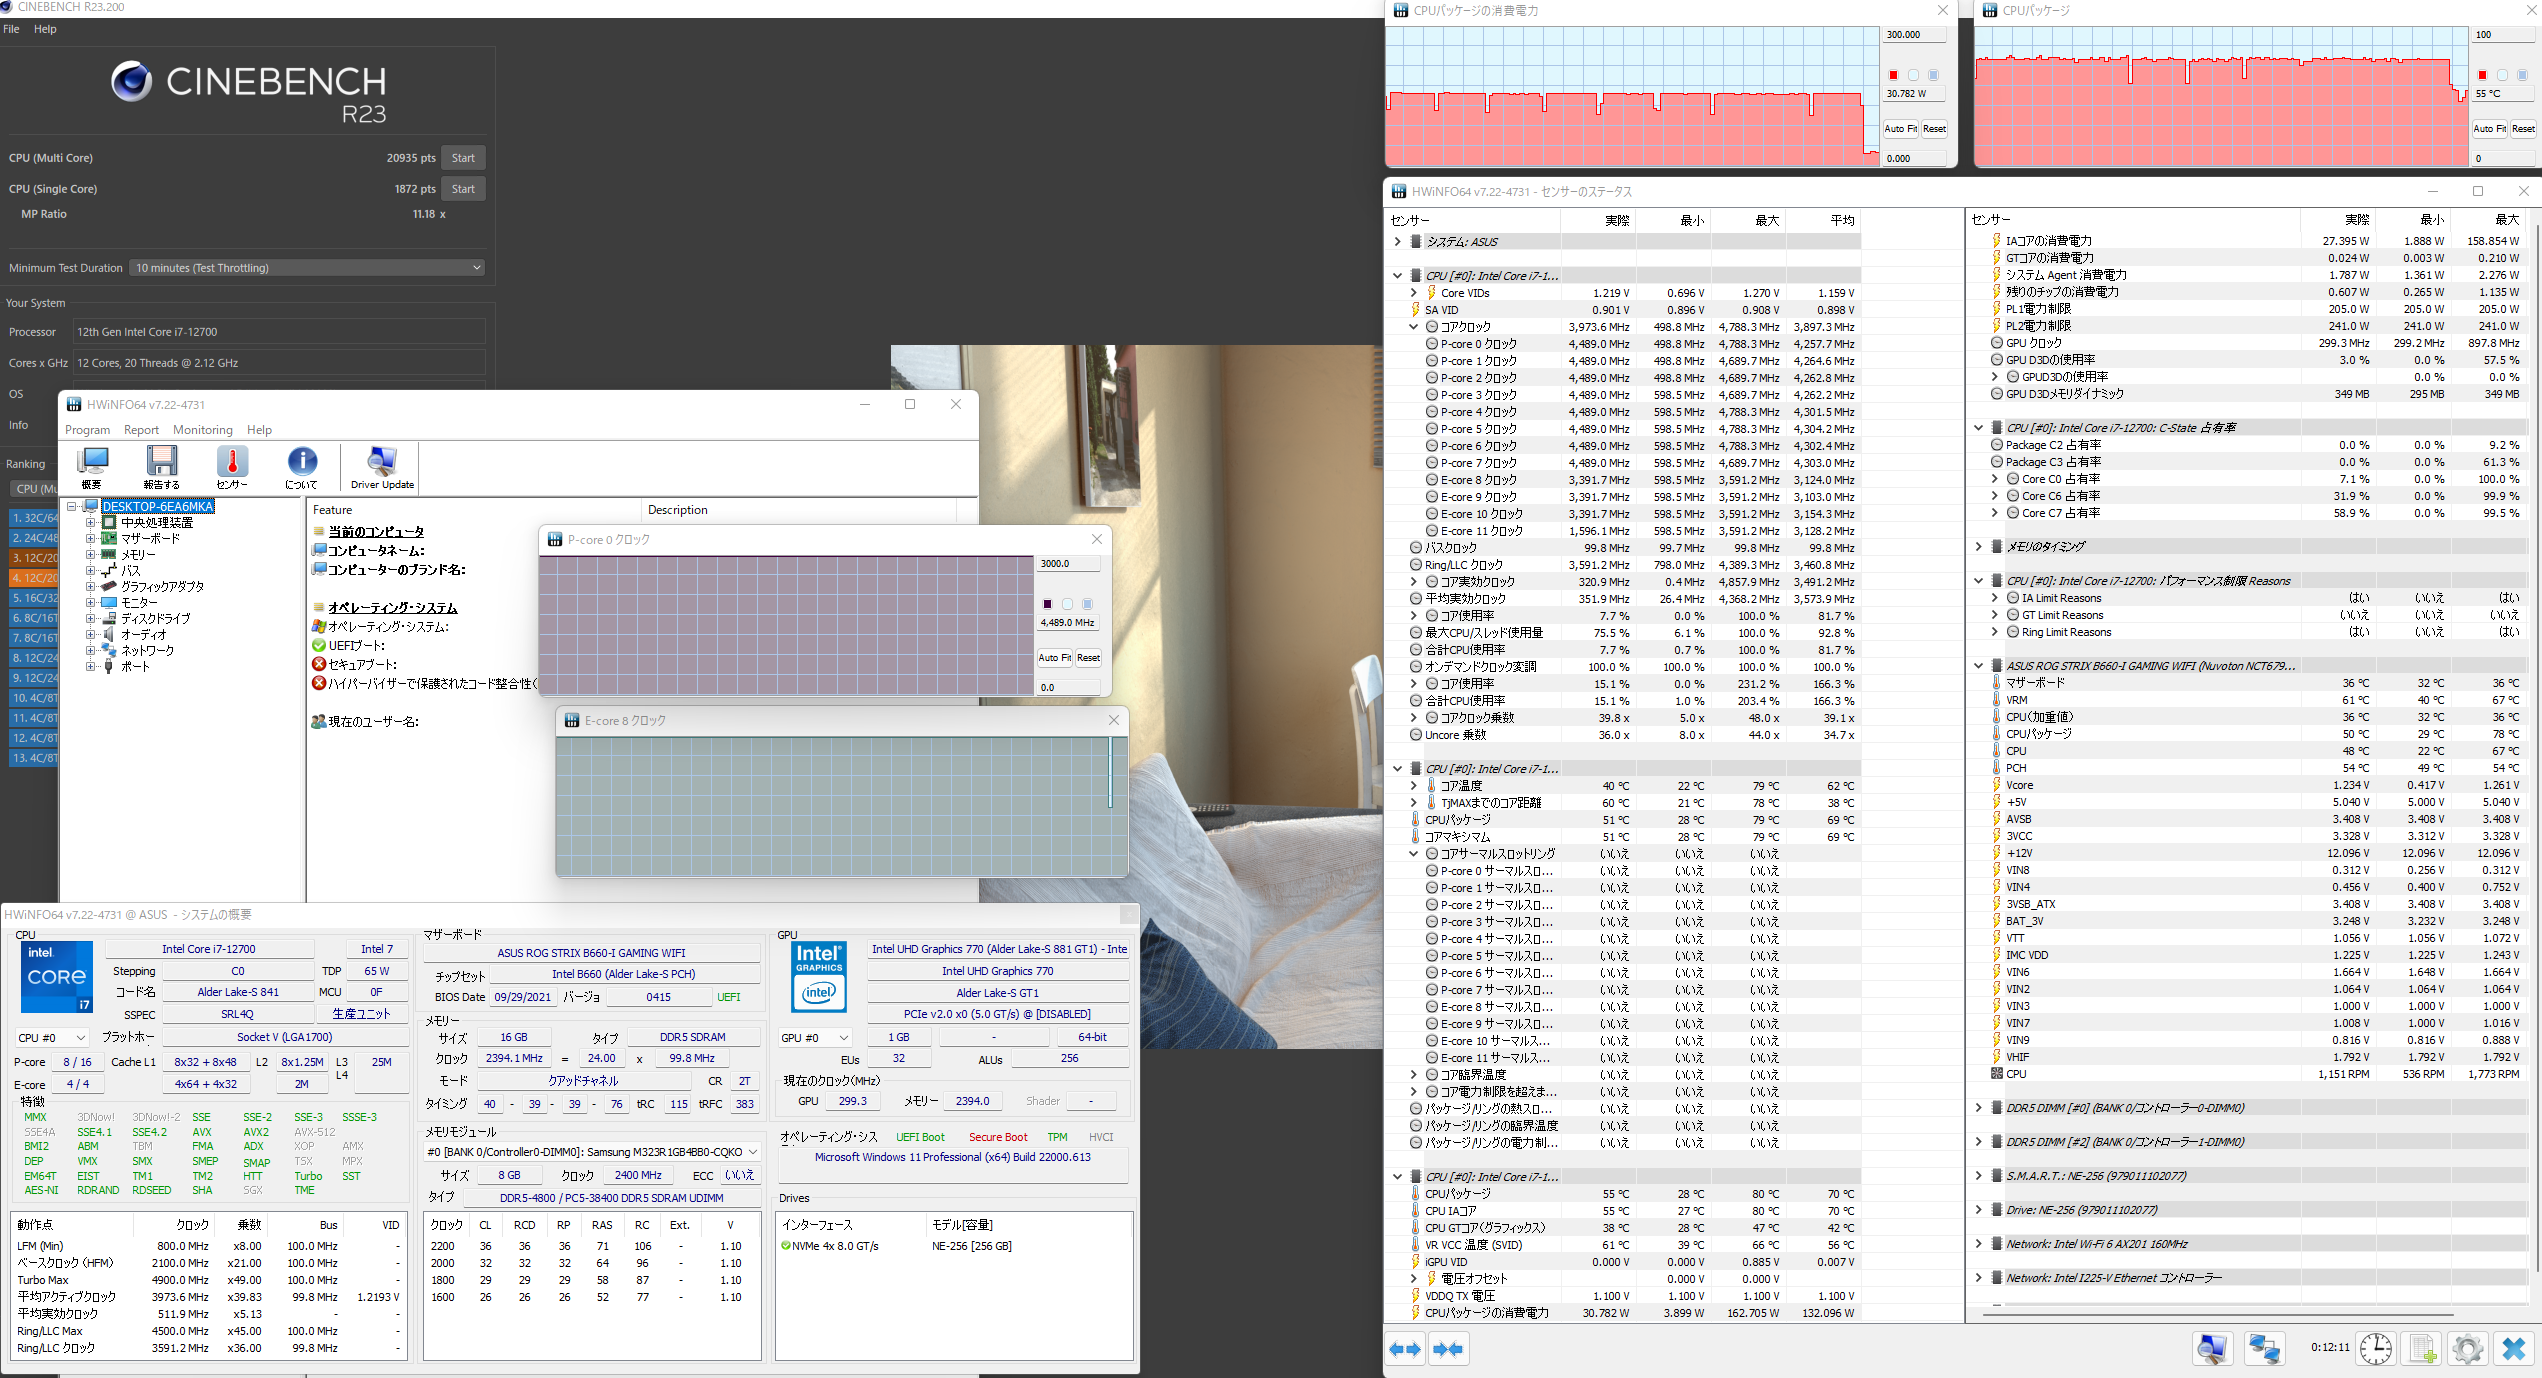The width and height of the screenshot is (2542, 1378).
Task: Select マザーボード node in device tree
Action: 151,538
